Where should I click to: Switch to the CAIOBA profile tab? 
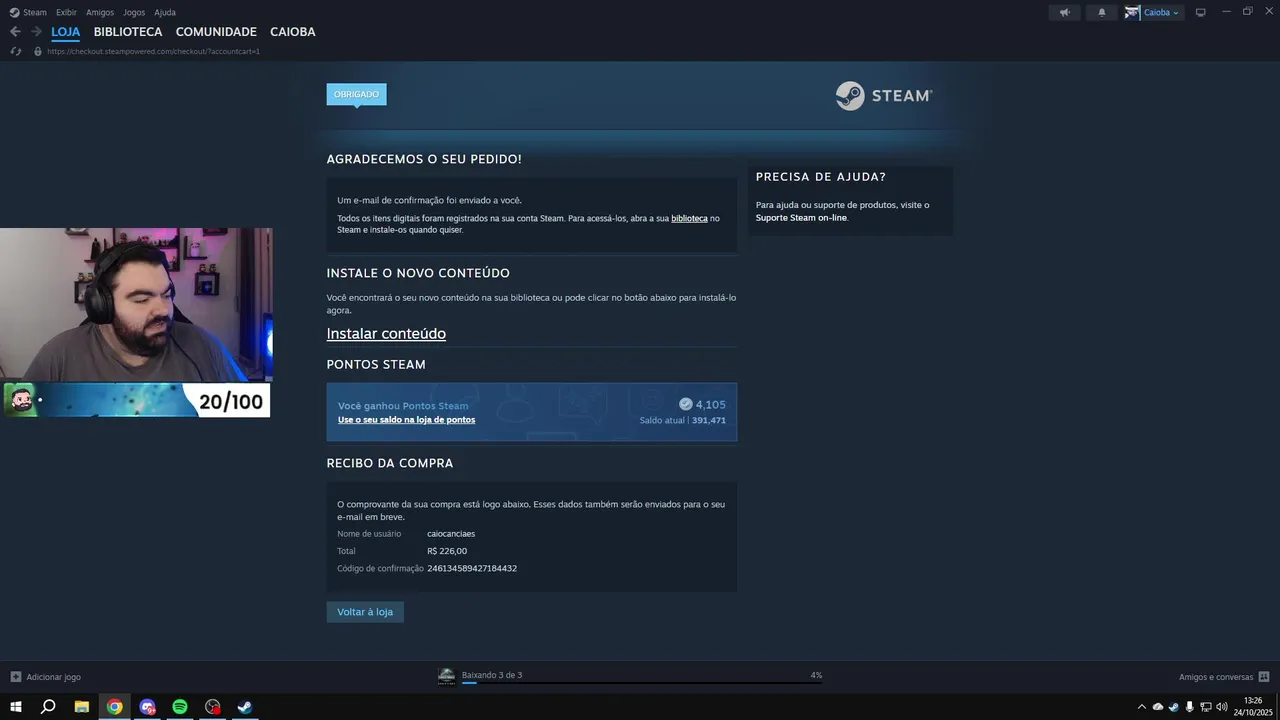(292, 32)
